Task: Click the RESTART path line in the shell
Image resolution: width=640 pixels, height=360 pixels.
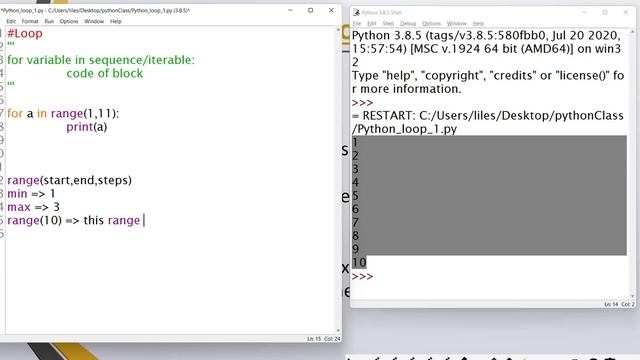Action: tap(488, 122)
